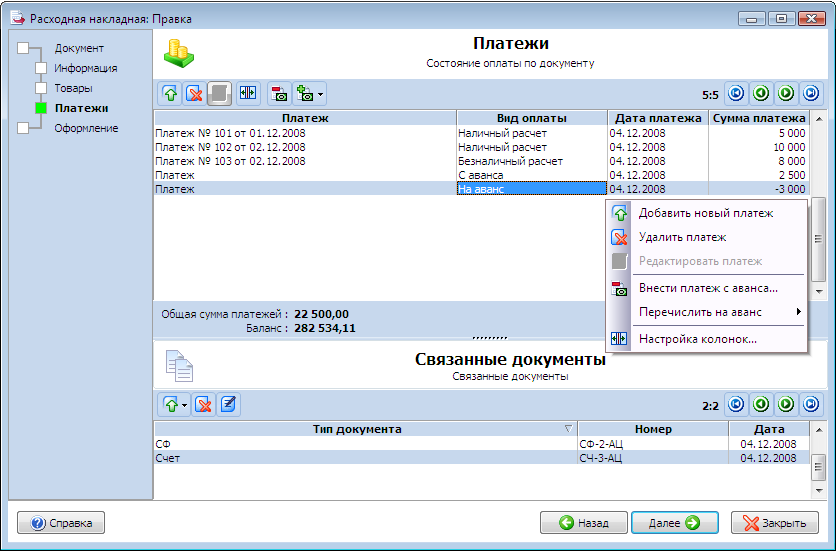Sort by Тип документа column header
This screenshot has height=552, width=837.
(x=357, y=429)
